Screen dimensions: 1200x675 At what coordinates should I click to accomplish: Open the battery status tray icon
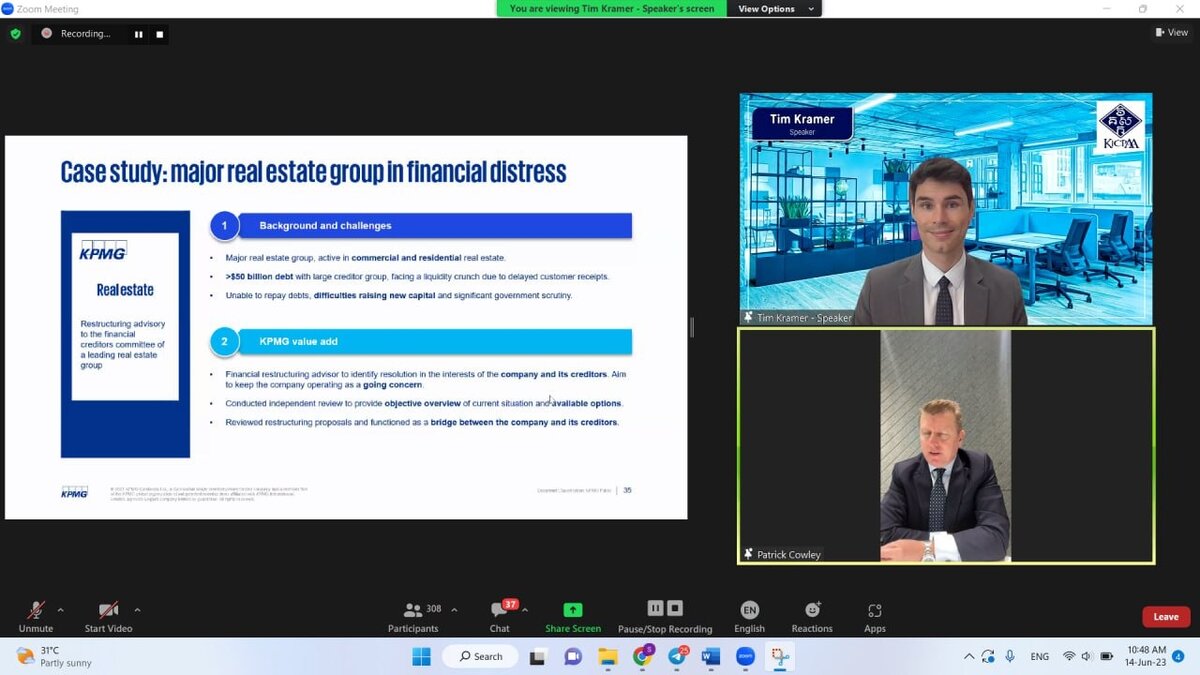click(x=1107, y=656)
